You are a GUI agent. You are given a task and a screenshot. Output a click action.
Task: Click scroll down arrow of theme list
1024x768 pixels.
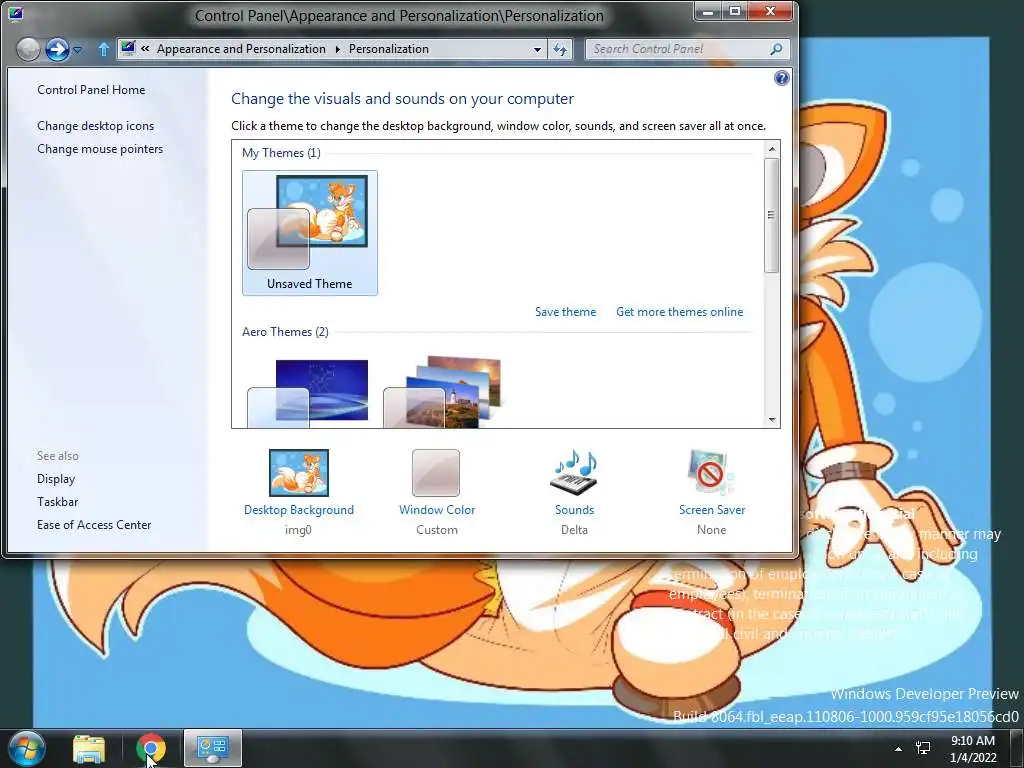click(772, 420)
